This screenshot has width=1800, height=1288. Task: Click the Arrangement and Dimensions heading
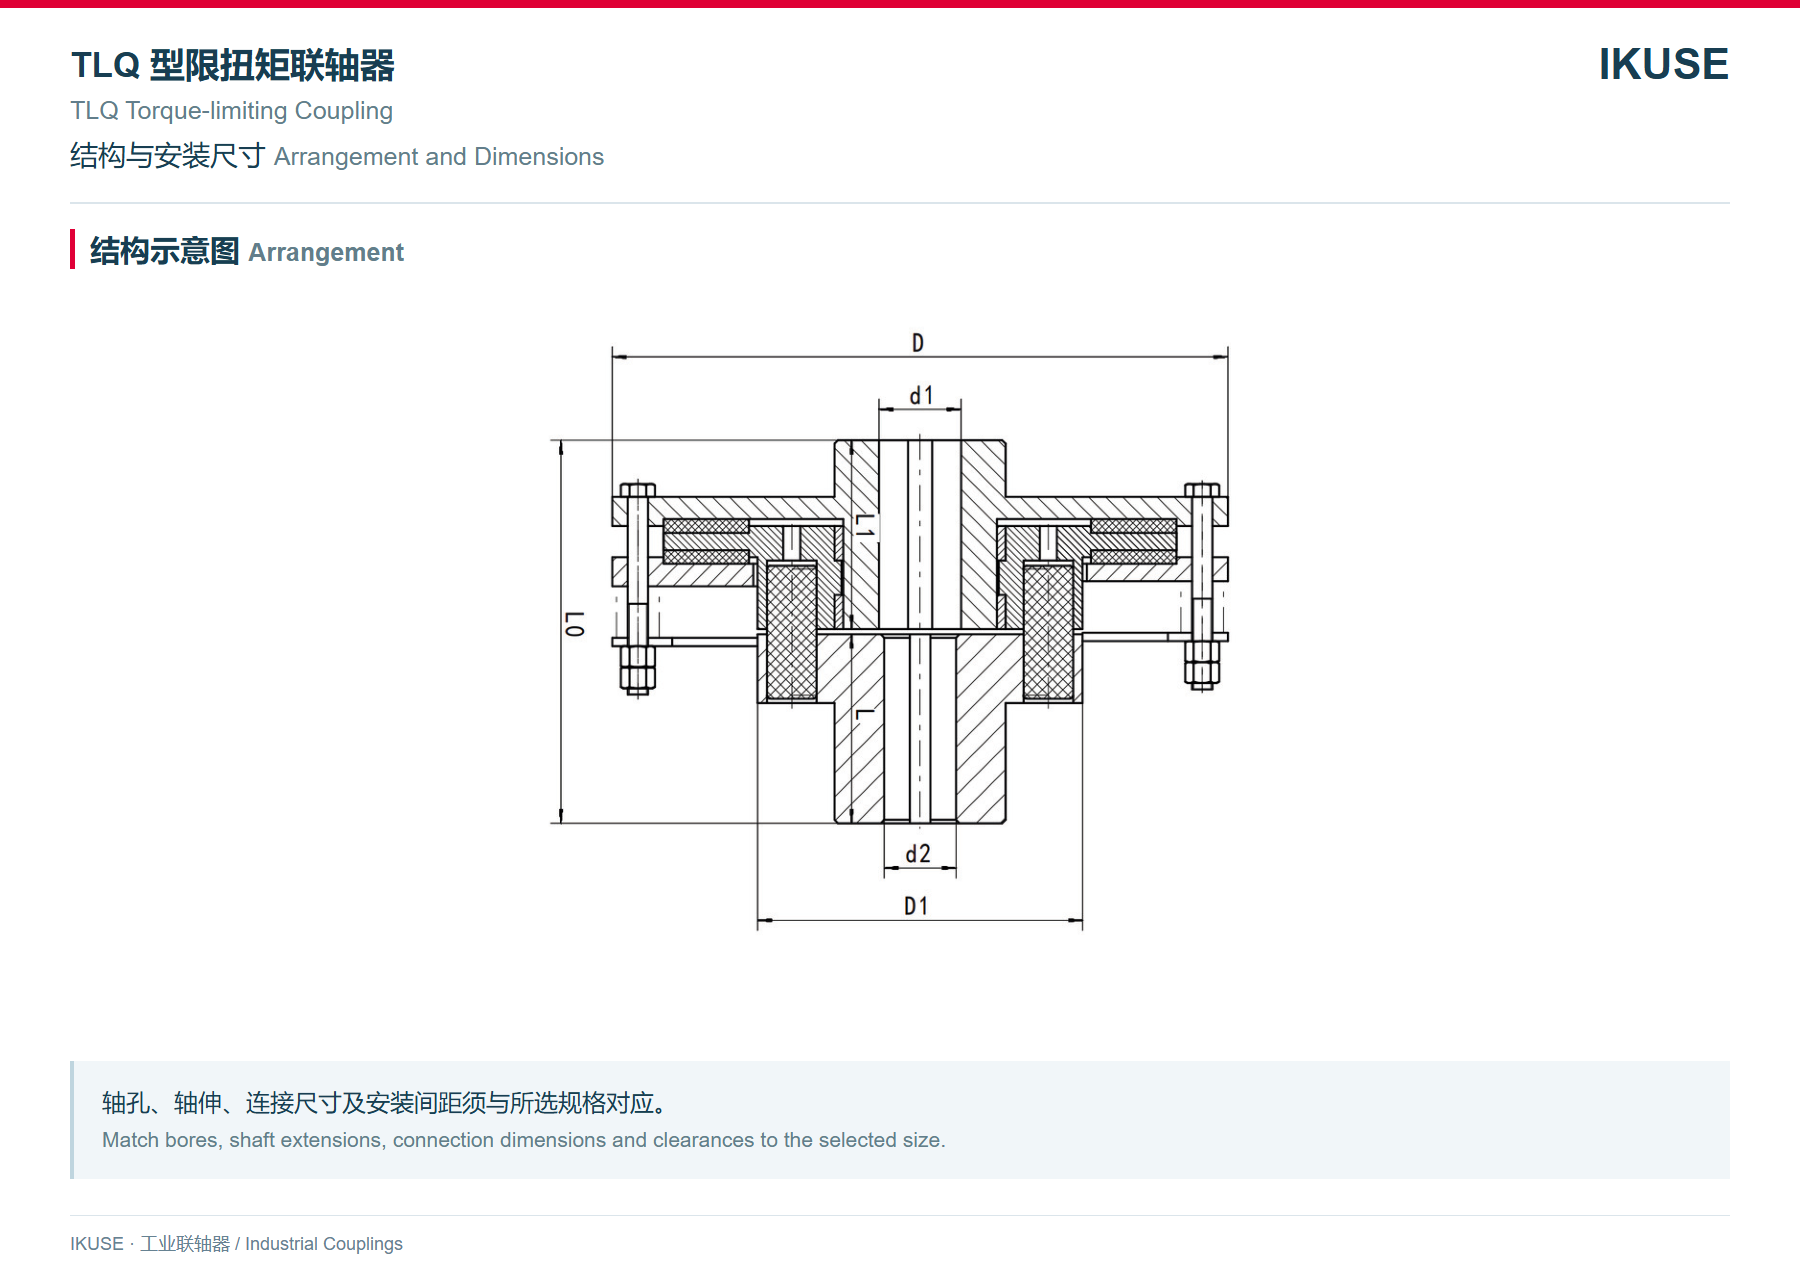[439, 157]
